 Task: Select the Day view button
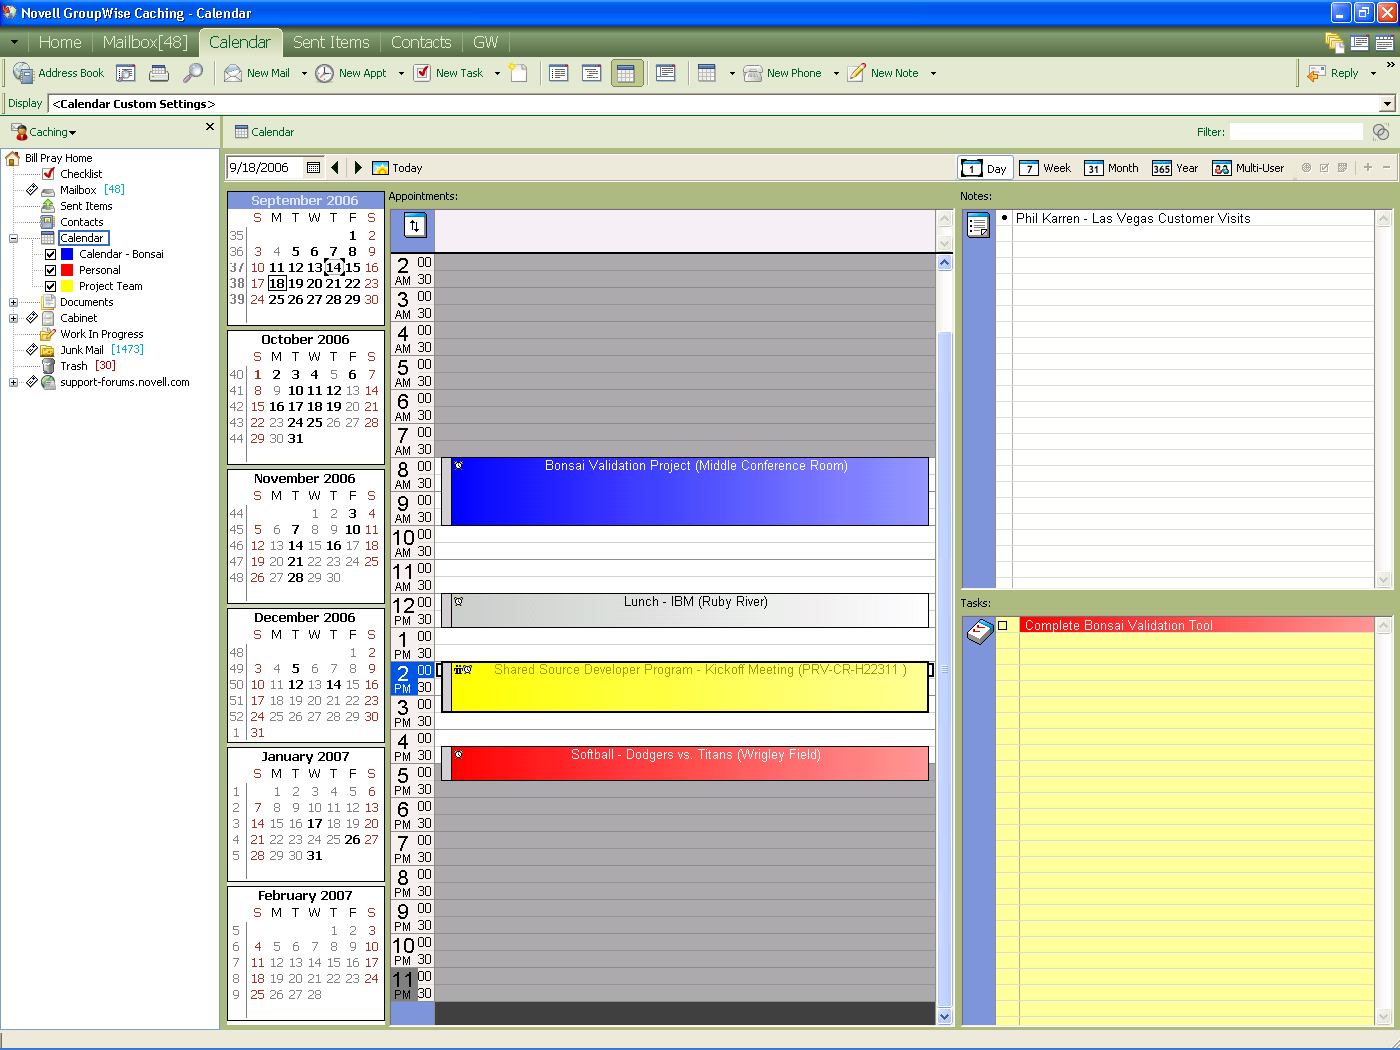985,168
